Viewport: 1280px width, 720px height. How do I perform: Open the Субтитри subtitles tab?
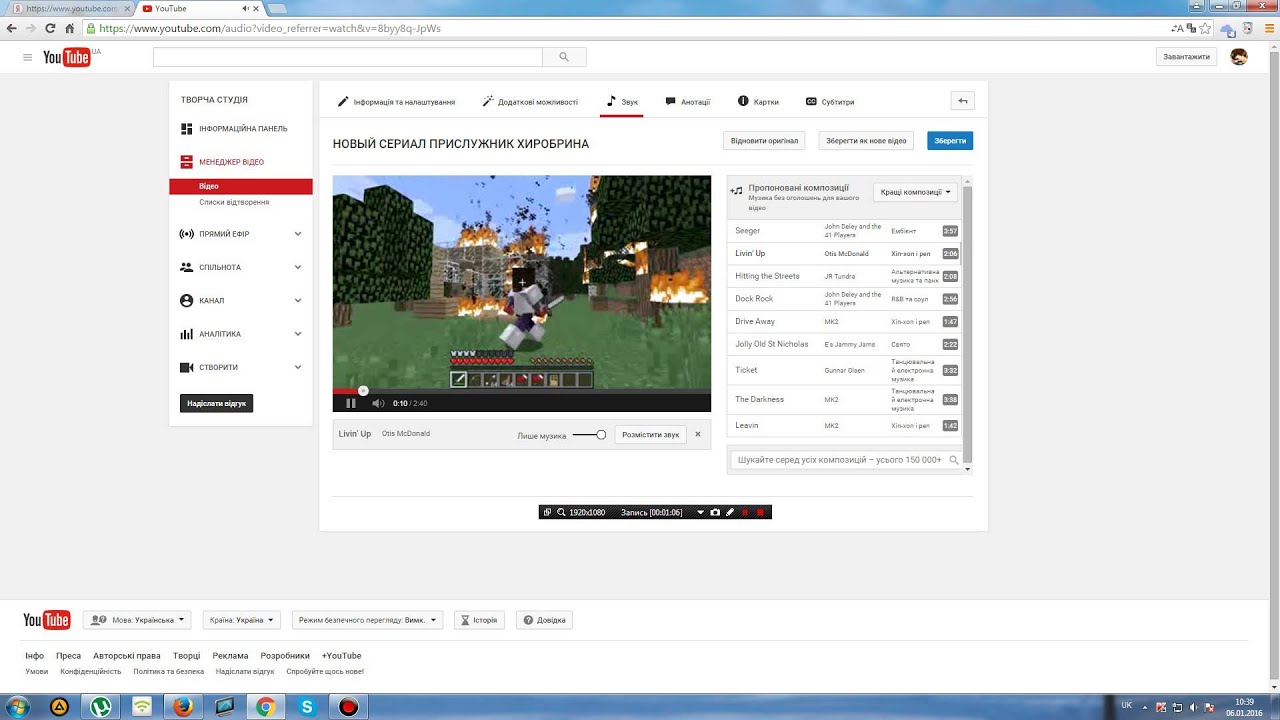pos(830,101)
